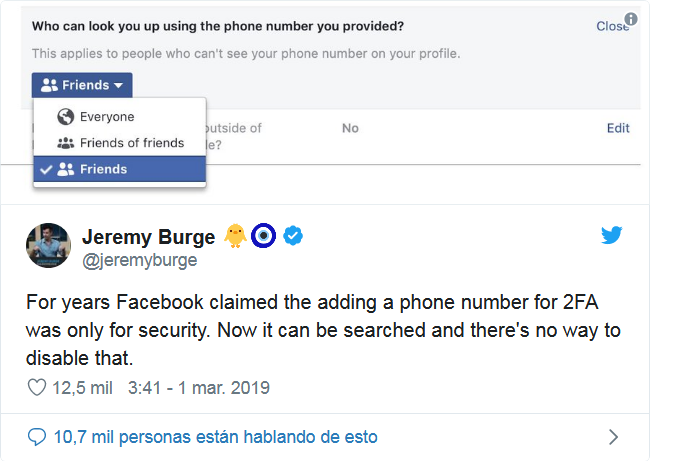Select the checked Friends option
The height and width of the screenshot is (461, 687).
[103, 169]
